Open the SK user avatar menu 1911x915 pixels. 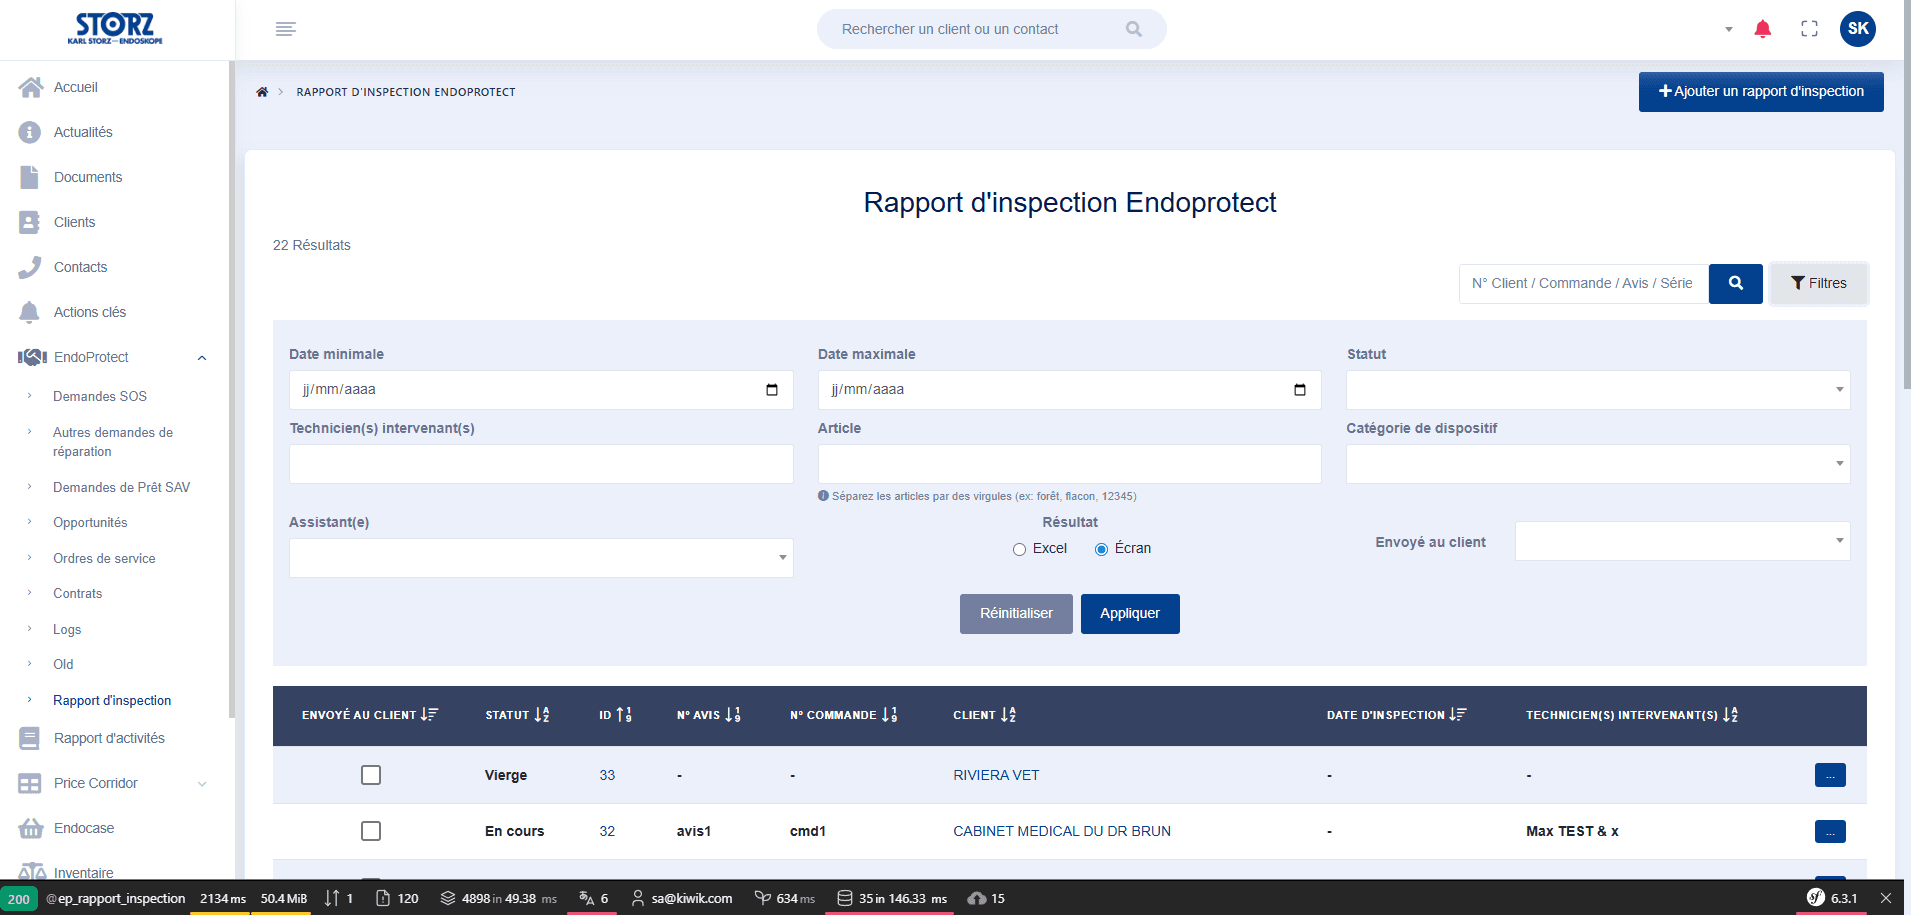(x=1858, y=29)
